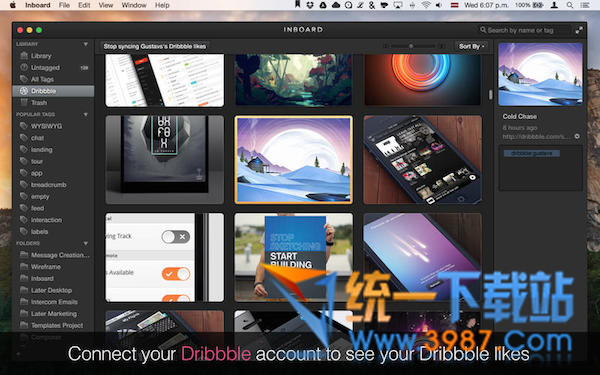This screenshot has height=375, width=600.
Task: Open the Wireframe folder
Action: [x=53, y=266]
